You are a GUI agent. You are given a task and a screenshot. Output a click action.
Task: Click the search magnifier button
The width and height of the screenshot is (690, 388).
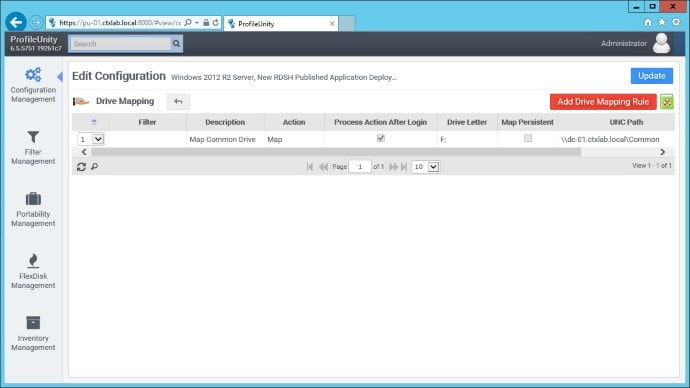click(x=176, y=44)
